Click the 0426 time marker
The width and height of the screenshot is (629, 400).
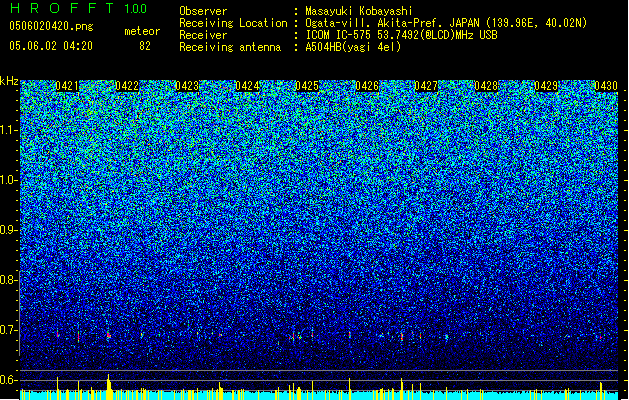[367, 86]
